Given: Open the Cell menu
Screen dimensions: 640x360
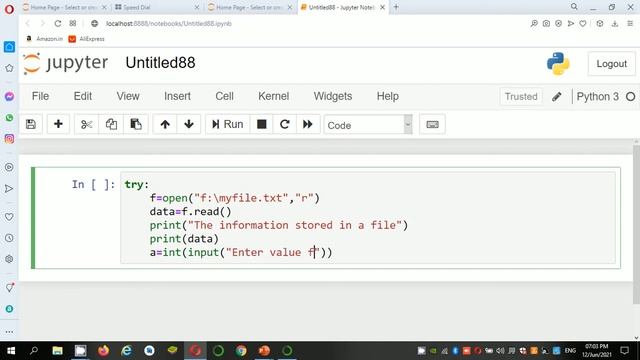Looking at the screenshot, I should (224, 96).
